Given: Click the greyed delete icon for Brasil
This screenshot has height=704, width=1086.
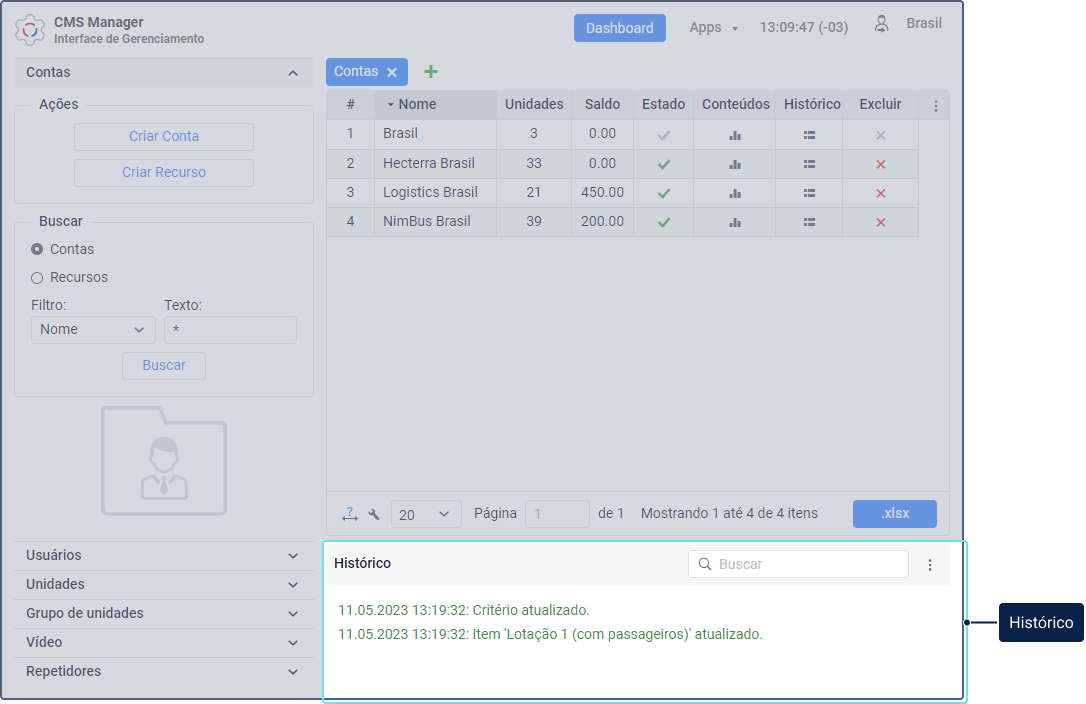Looking at the screenshot, I should (x=881, y=135).
